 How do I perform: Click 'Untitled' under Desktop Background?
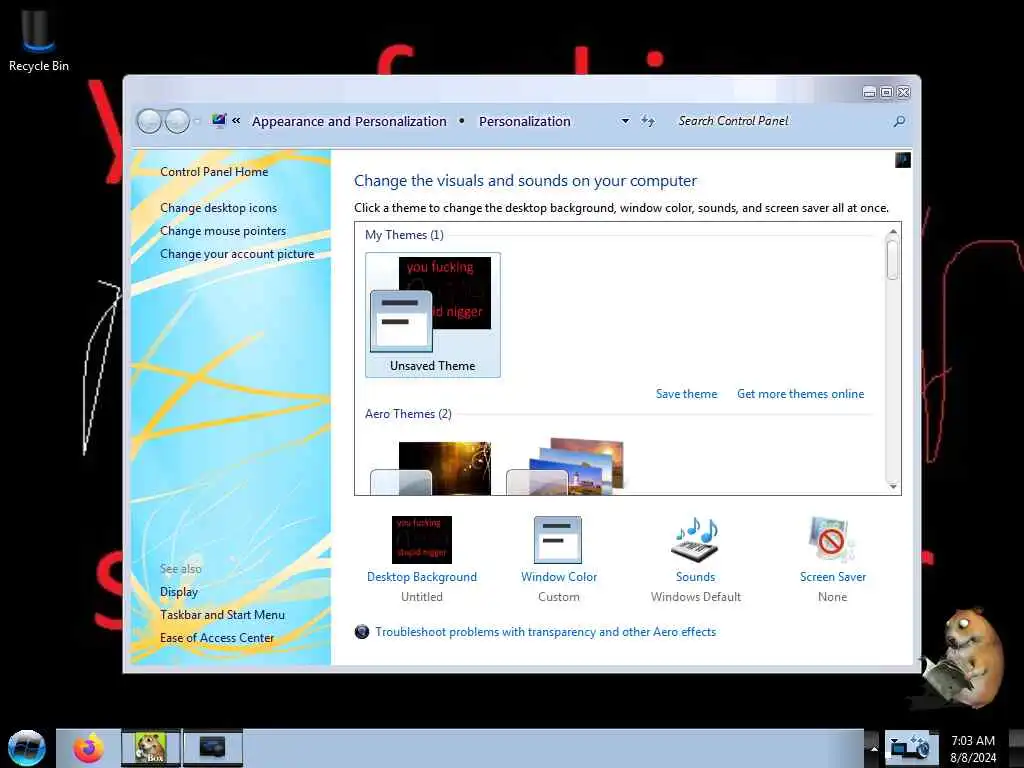[422, 596]
